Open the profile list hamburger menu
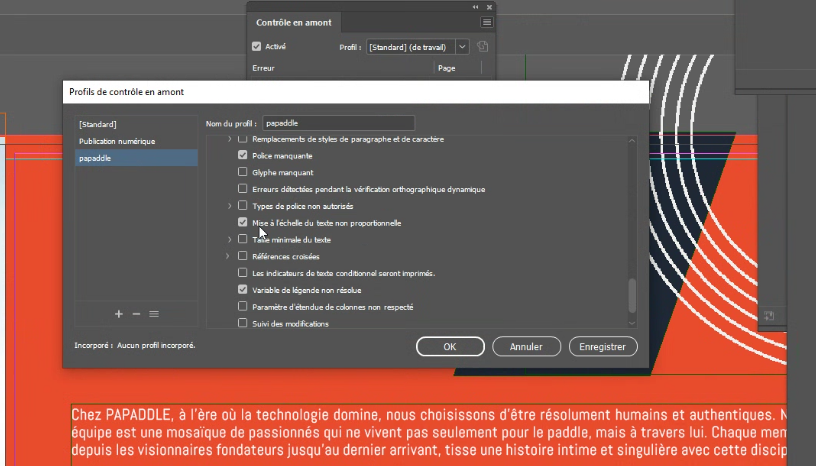This screenshot has width=816, height=466. [x=154, y=314]
